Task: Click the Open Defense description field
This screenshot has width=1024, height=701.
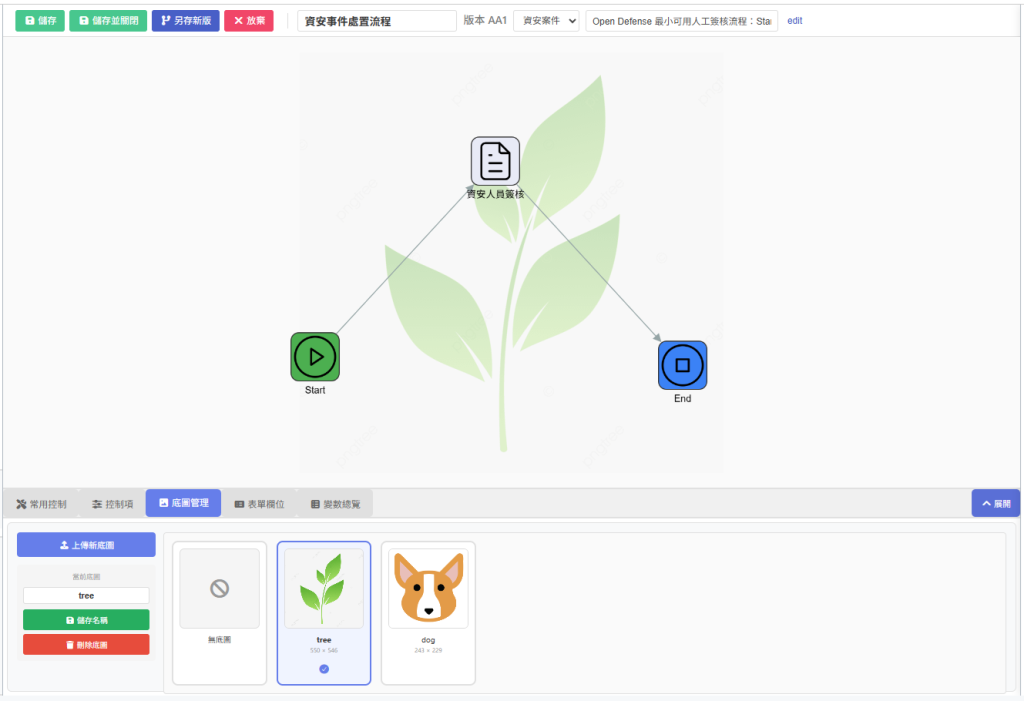Action: click(681, 21)
